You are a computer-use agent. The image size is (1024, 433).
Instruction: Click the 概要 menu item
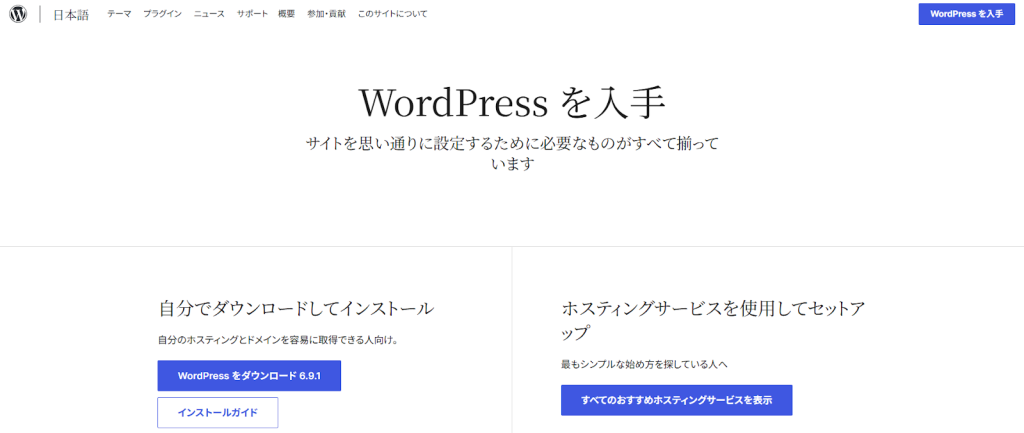[286, 14]
